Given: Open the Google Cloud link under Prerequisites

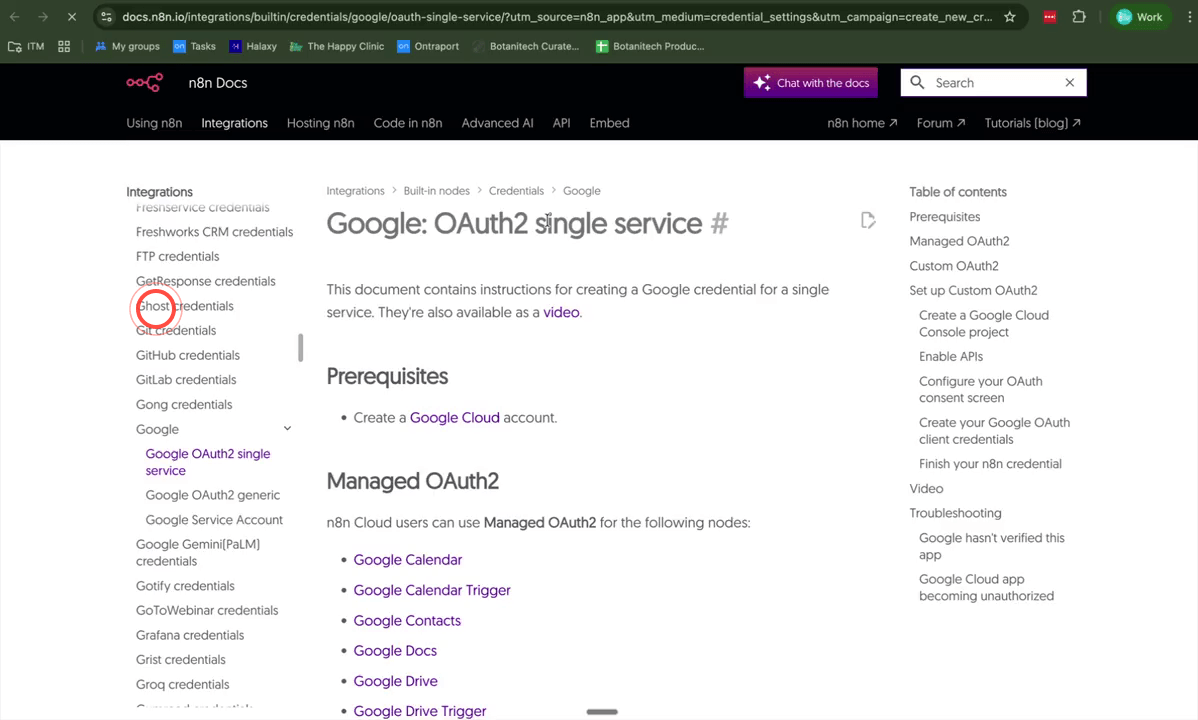Looking at the screenshot, I should [x=454, y=417].
